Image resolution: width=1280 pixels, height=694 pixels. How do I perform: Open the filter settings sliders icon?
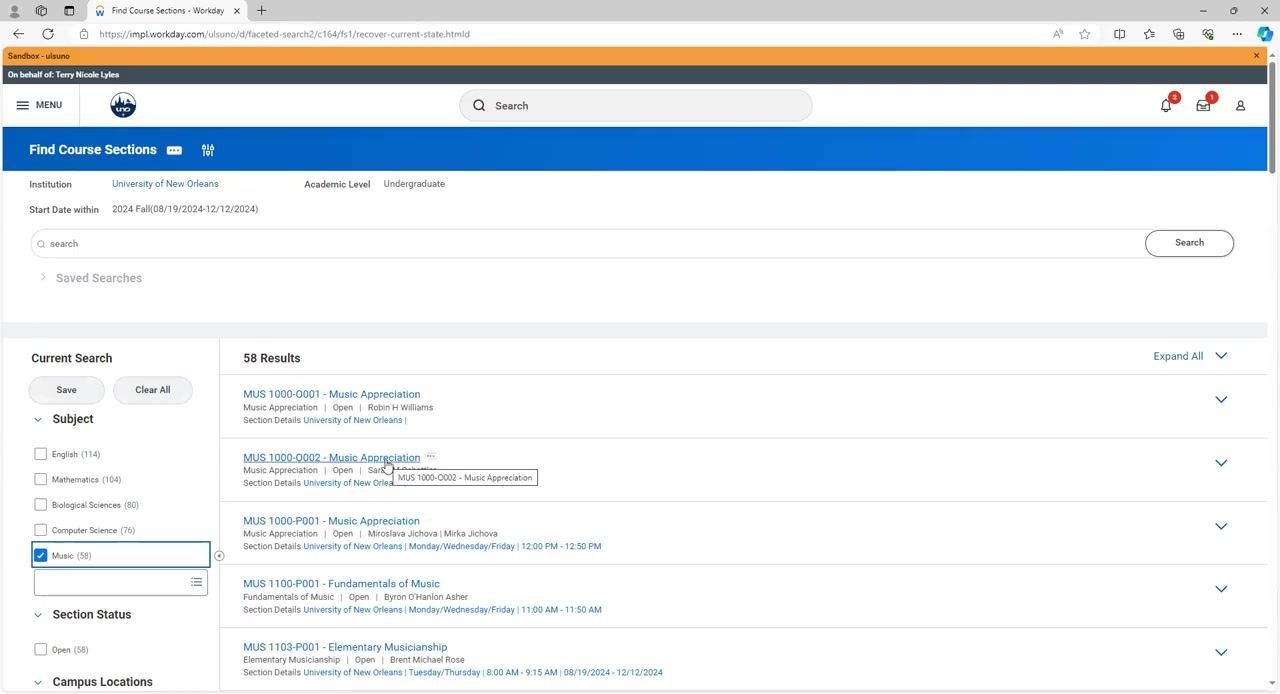[x=208, y=150]
